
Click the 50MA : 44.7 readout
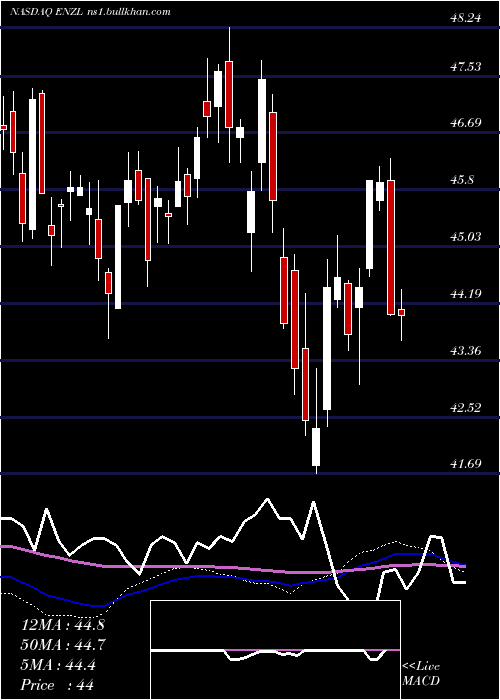(x=63, y=645)
